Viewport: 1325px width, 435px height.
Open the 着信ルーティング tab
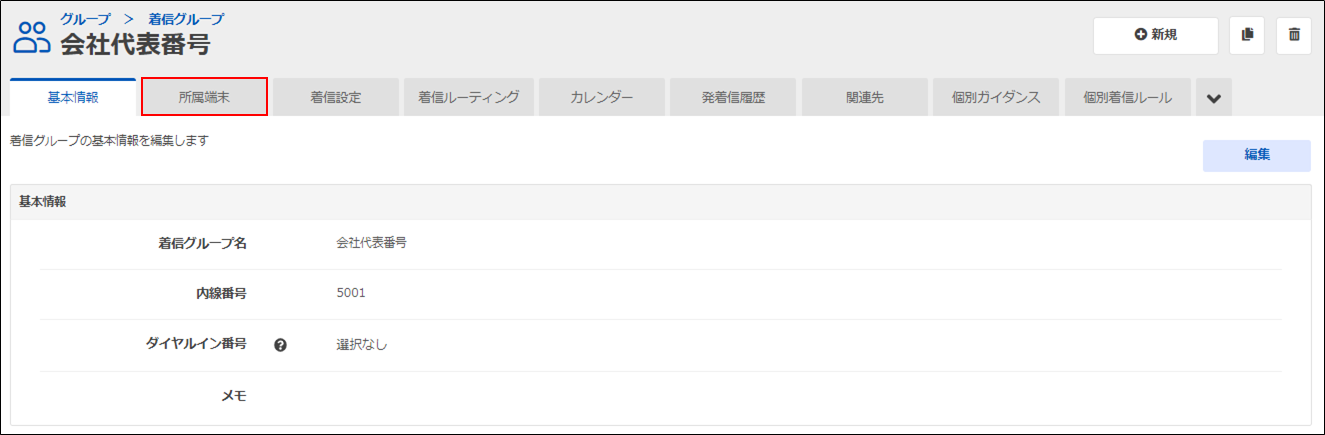click(x=468, y=98)
